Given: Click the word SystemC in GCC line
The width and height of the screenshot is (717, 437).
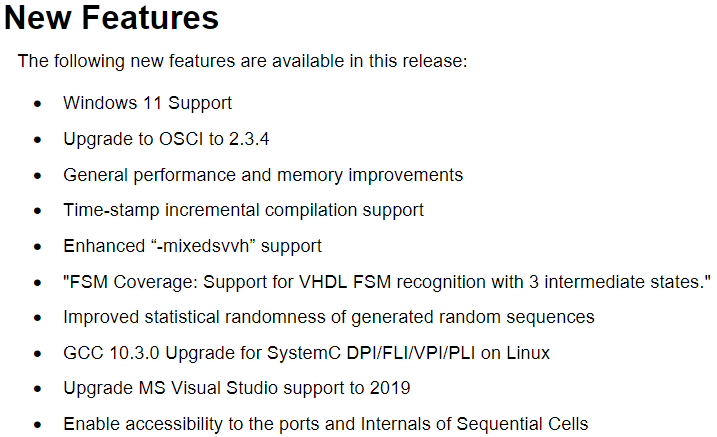Looking at the screenshot, I should tap(304, 353).
